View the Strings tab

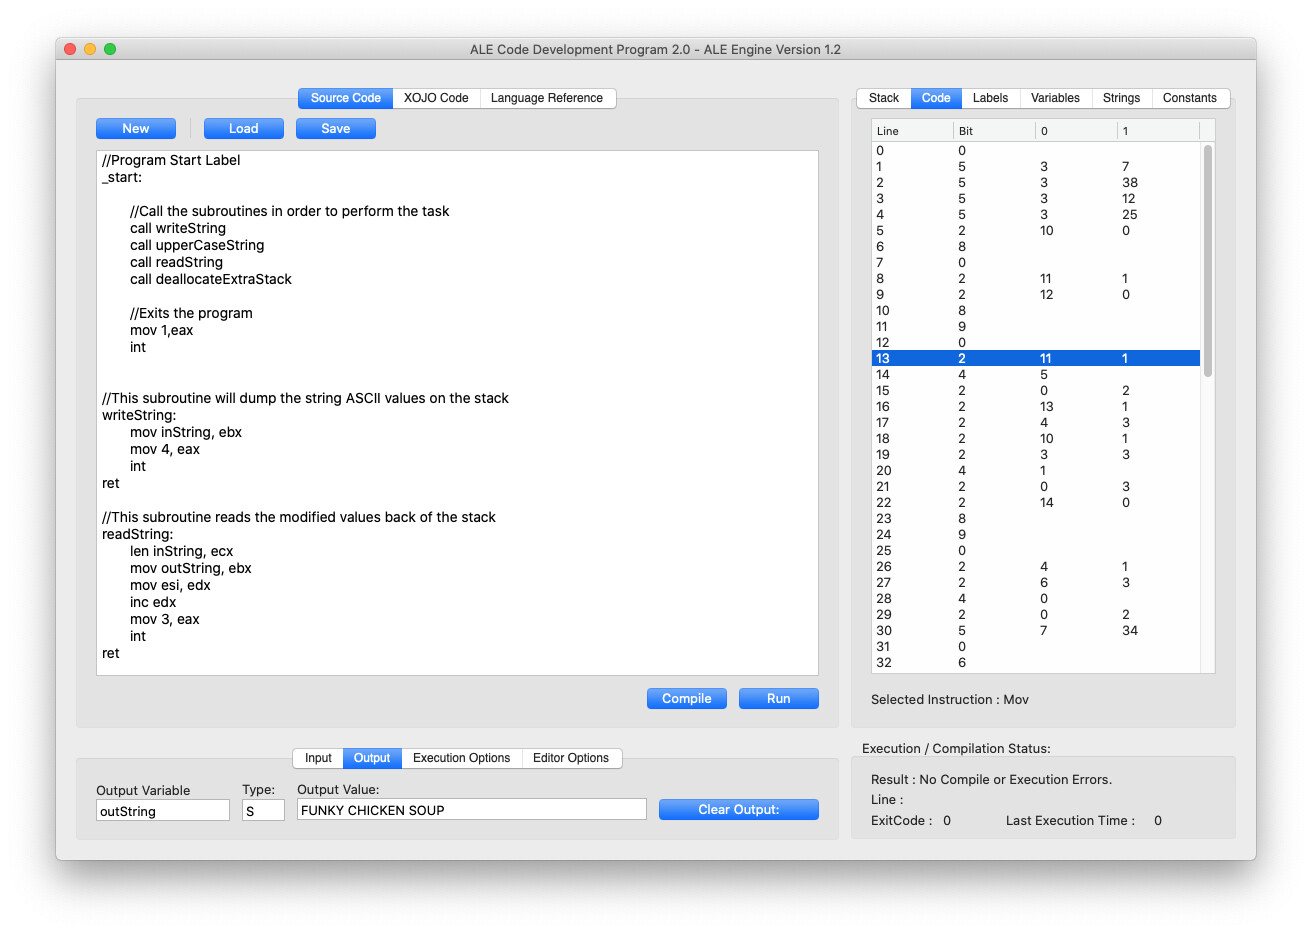[1121, 98]
